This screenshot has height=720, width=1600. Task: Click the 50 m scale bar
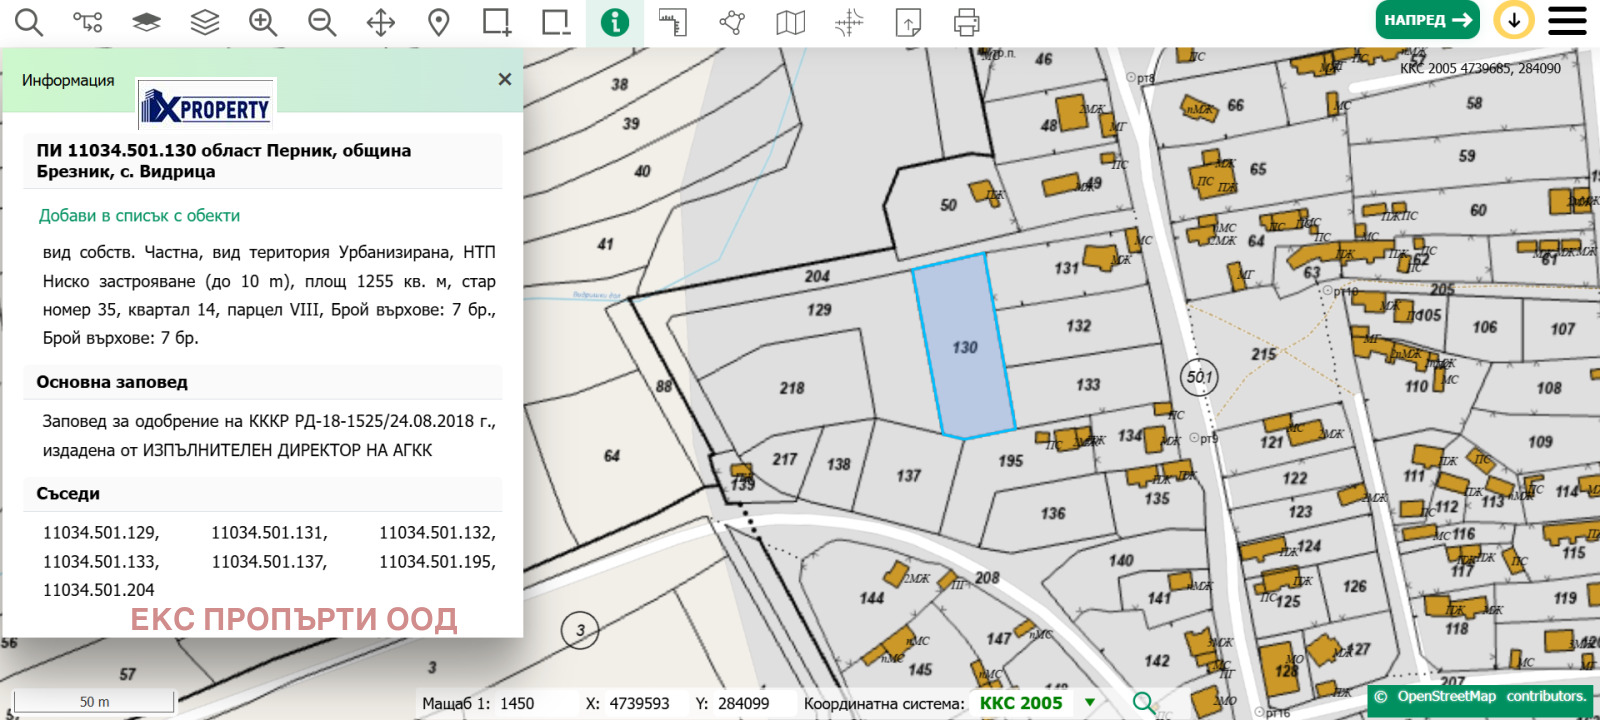coord(94,701)
